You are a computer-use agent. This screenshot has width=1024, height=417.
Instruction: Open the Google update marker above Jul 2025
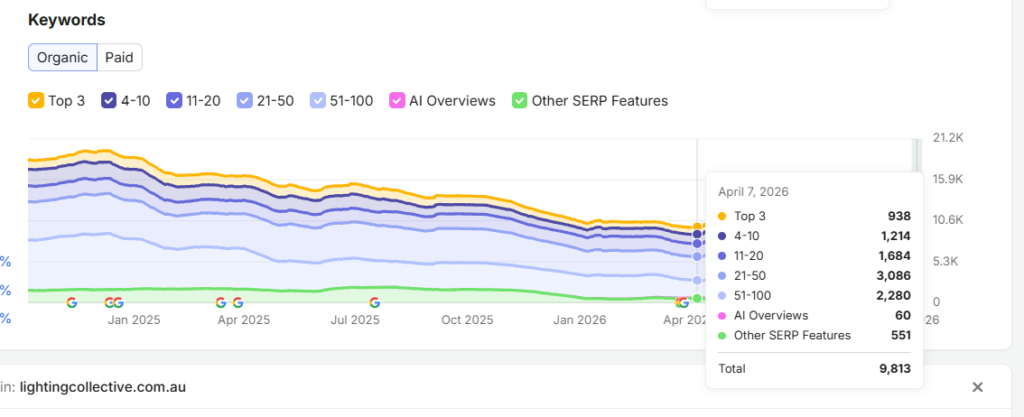coord(374,303)
